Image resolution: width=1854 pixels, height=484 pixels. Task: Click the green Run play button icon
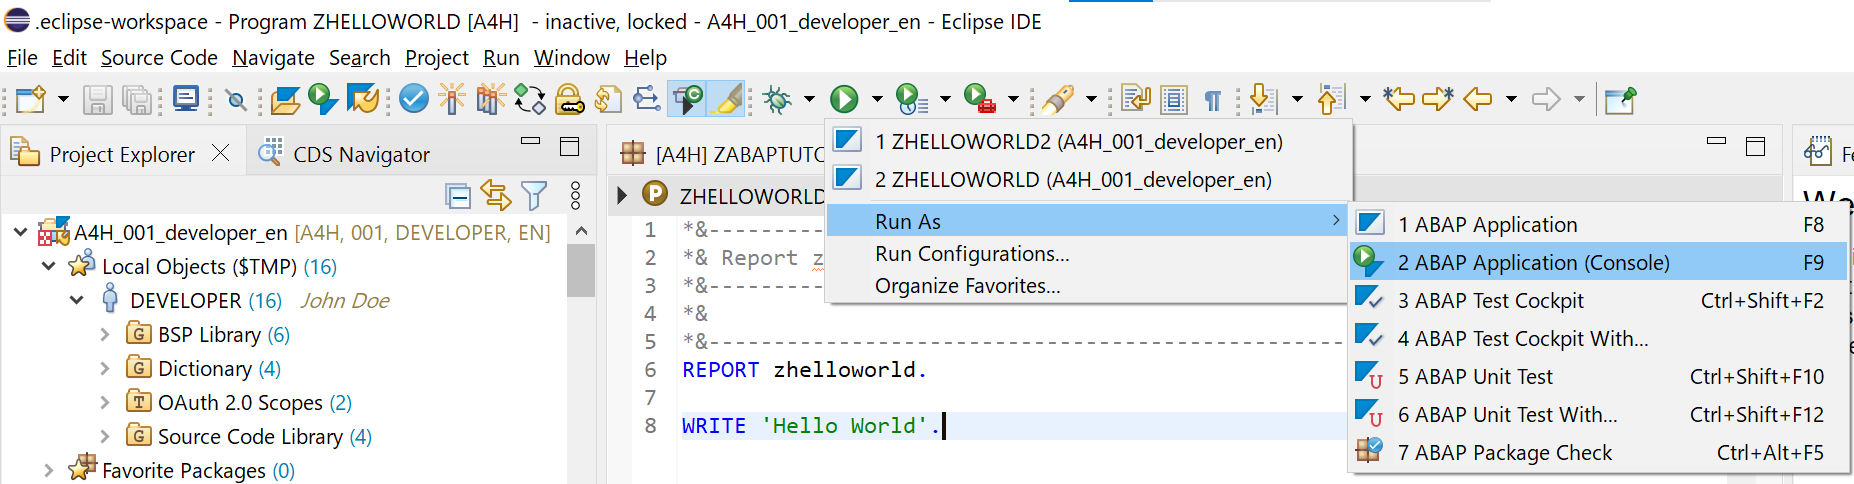(x=845, y=98)
